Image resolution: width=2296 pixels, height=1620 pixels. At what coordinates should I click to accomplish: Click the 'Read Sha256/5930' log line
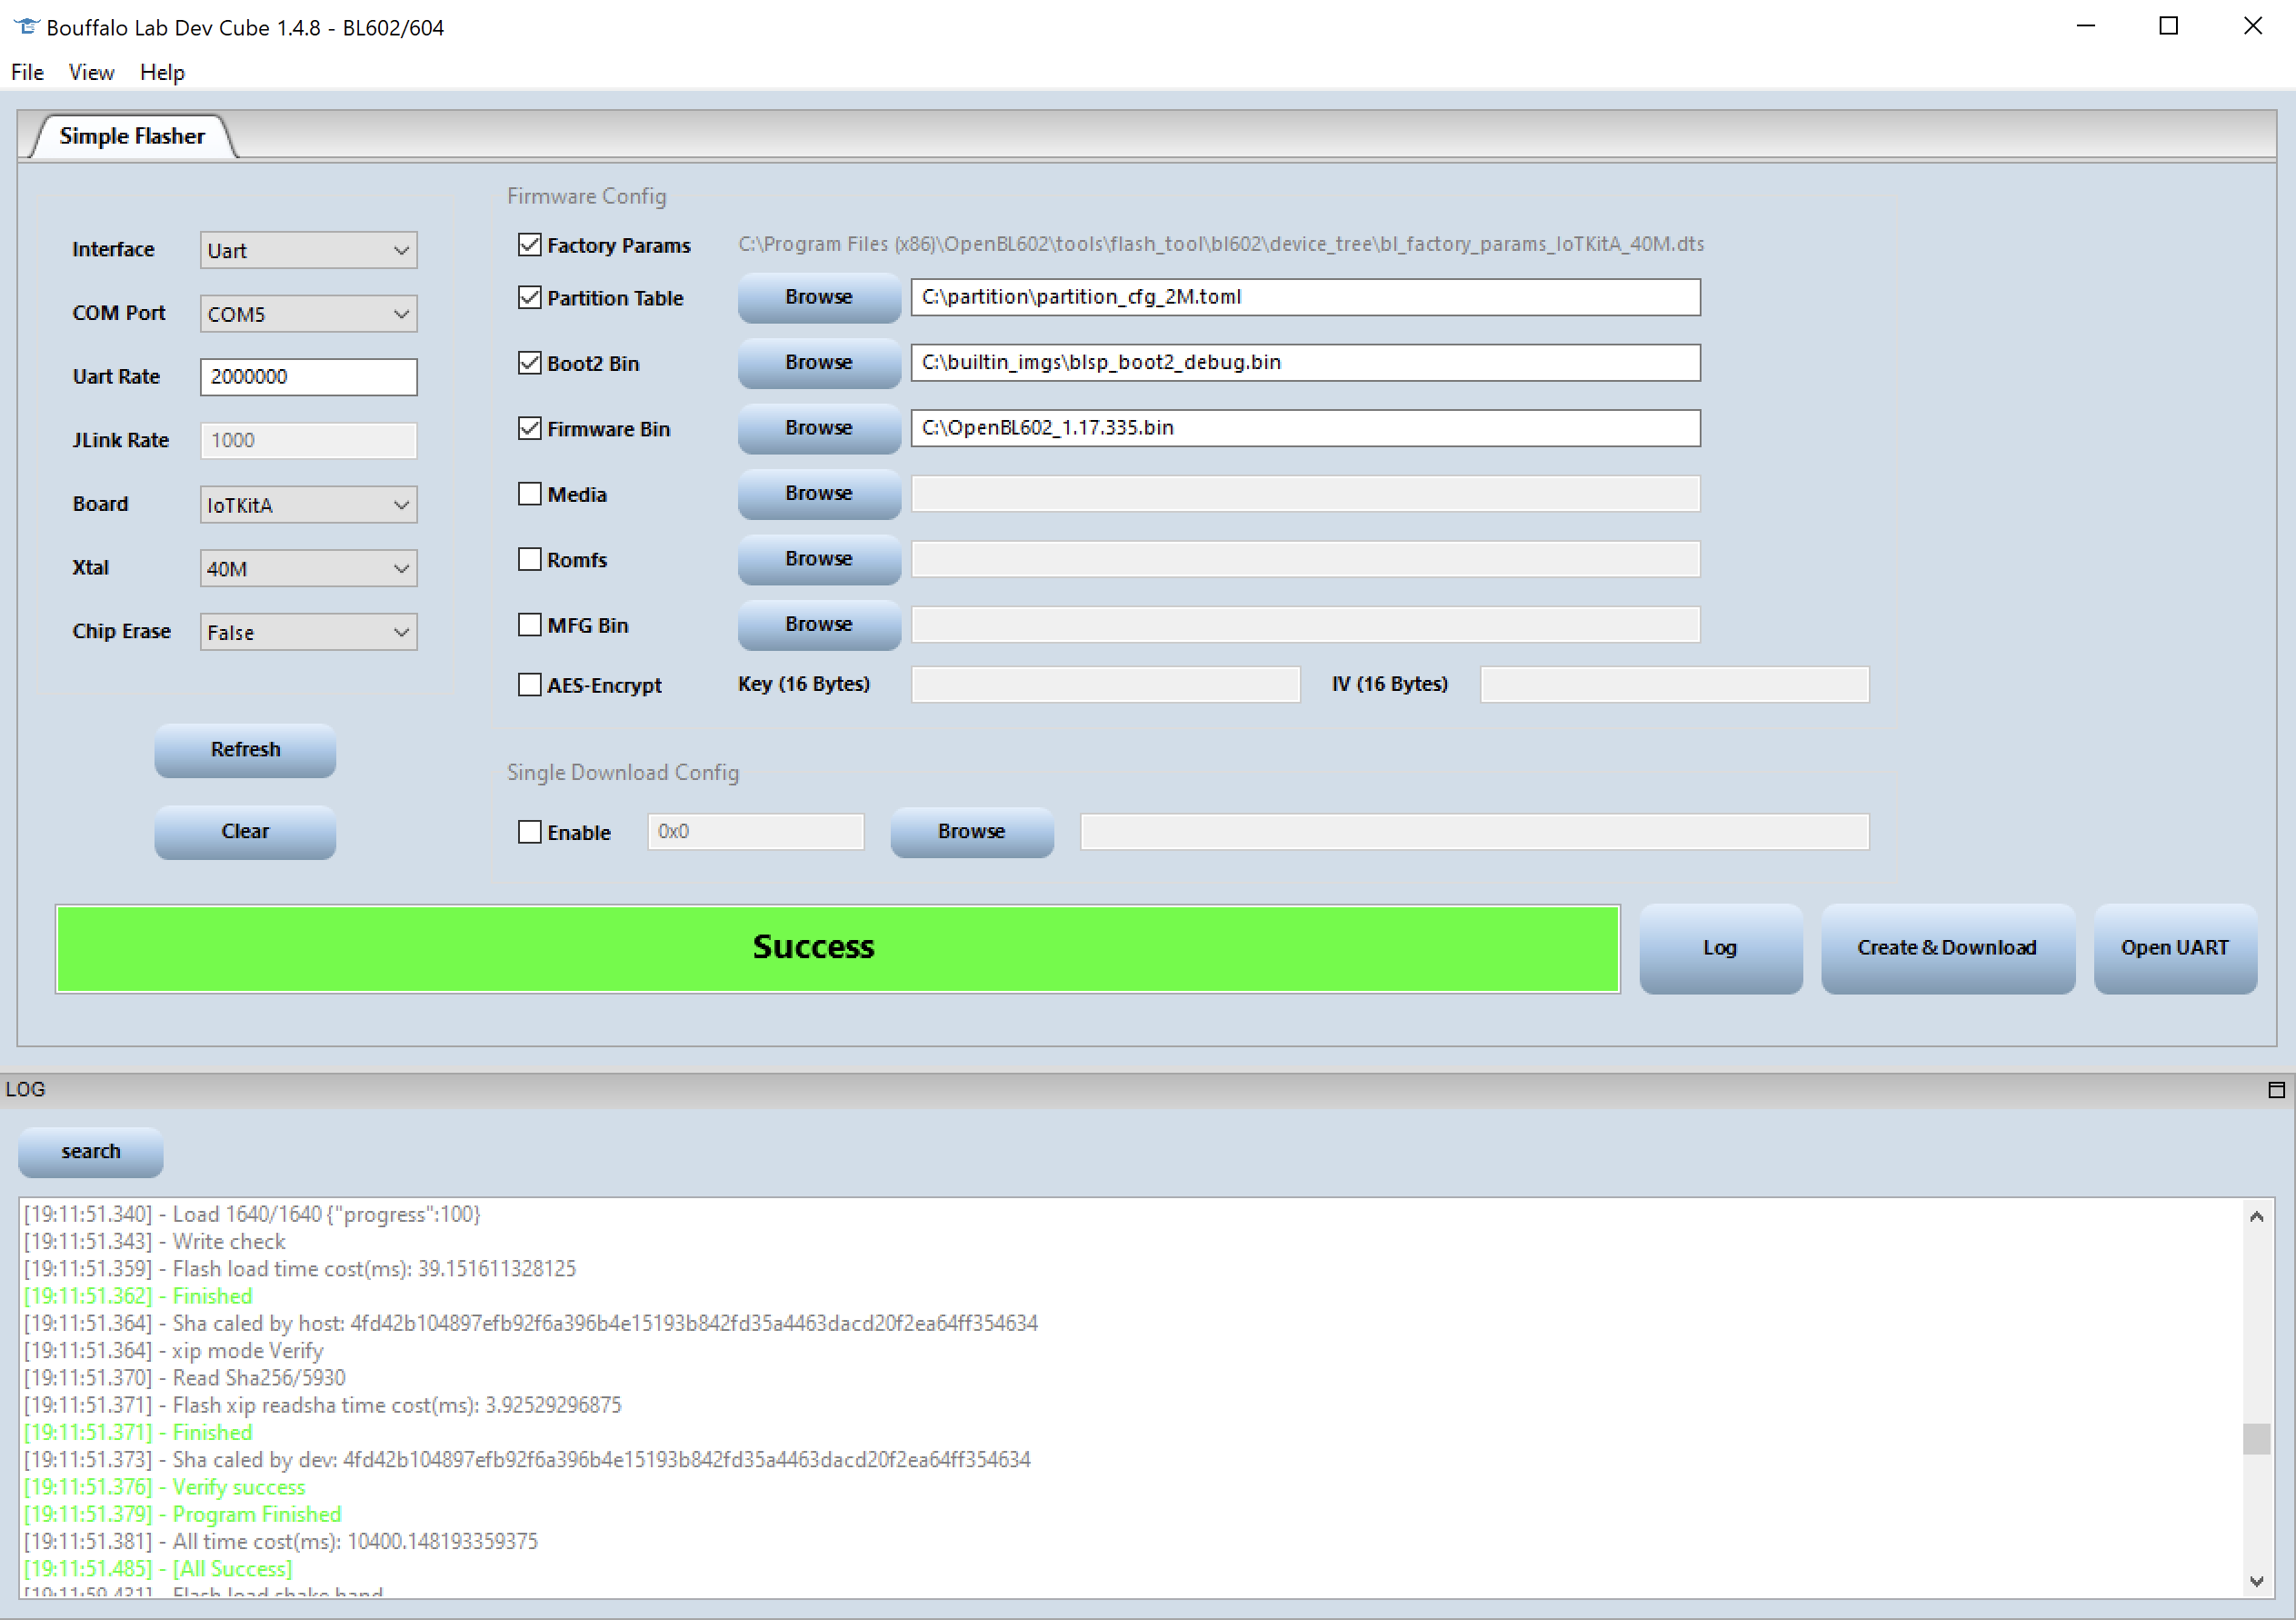(184, 1378)
